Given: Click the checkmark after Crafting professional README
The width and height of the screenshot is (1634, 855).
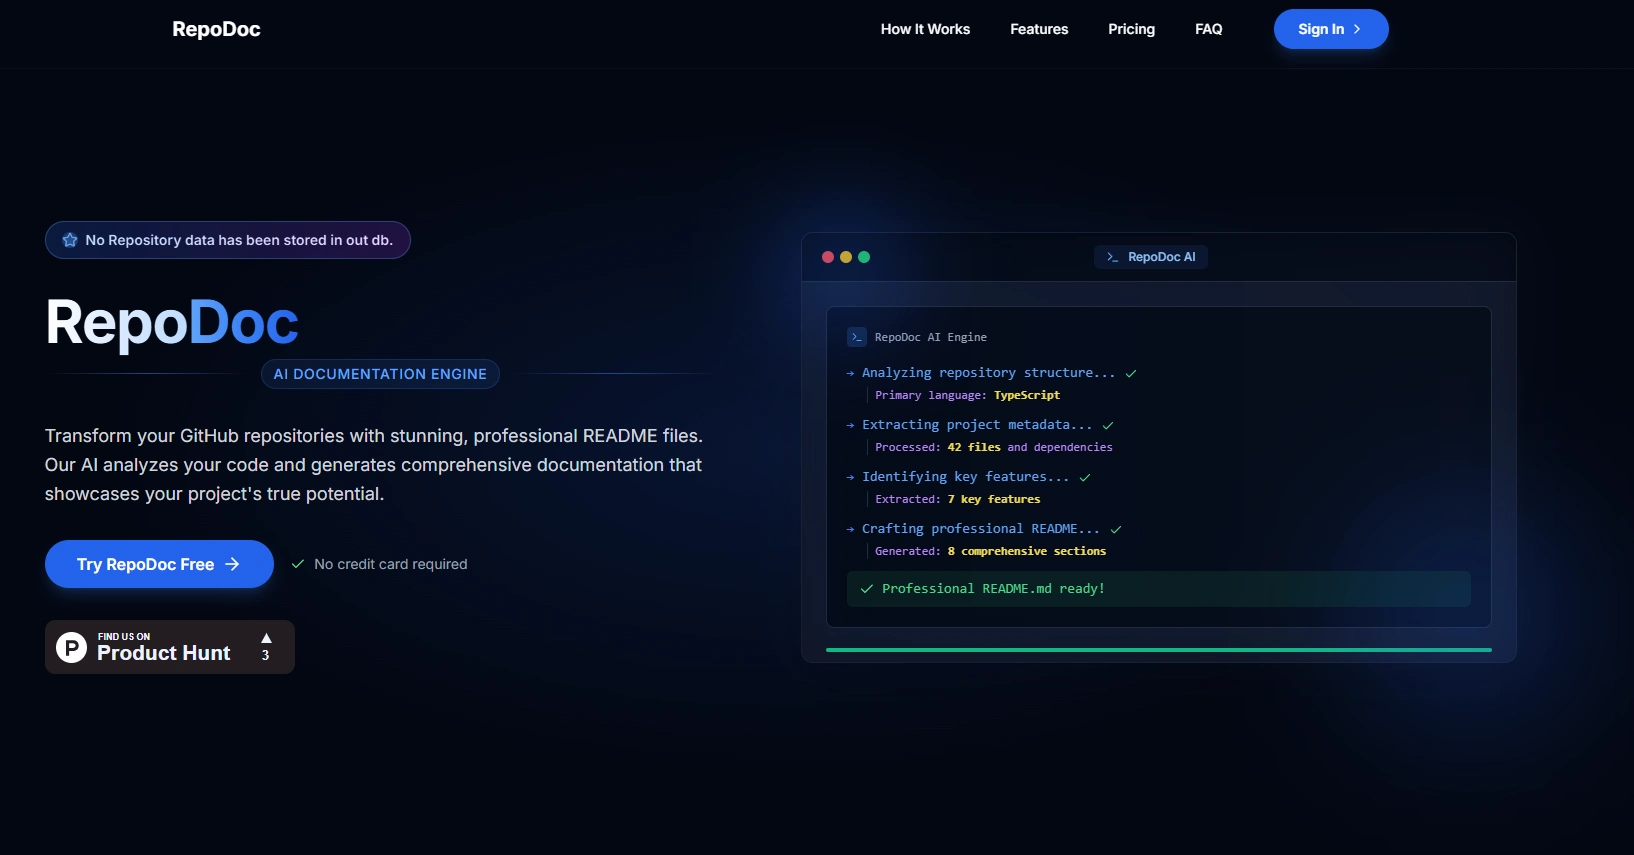Looking at the screenshot, I should [1116, 529].
